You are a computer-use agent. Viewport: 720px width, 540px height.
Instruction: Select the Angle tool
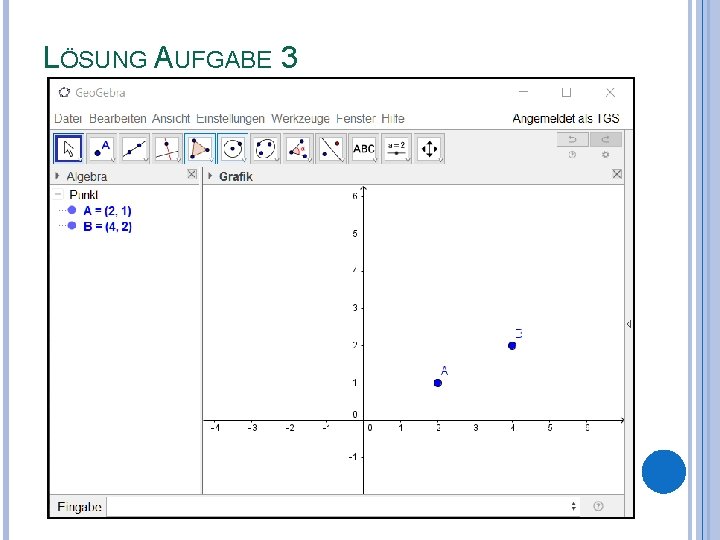tap(298, 148)
